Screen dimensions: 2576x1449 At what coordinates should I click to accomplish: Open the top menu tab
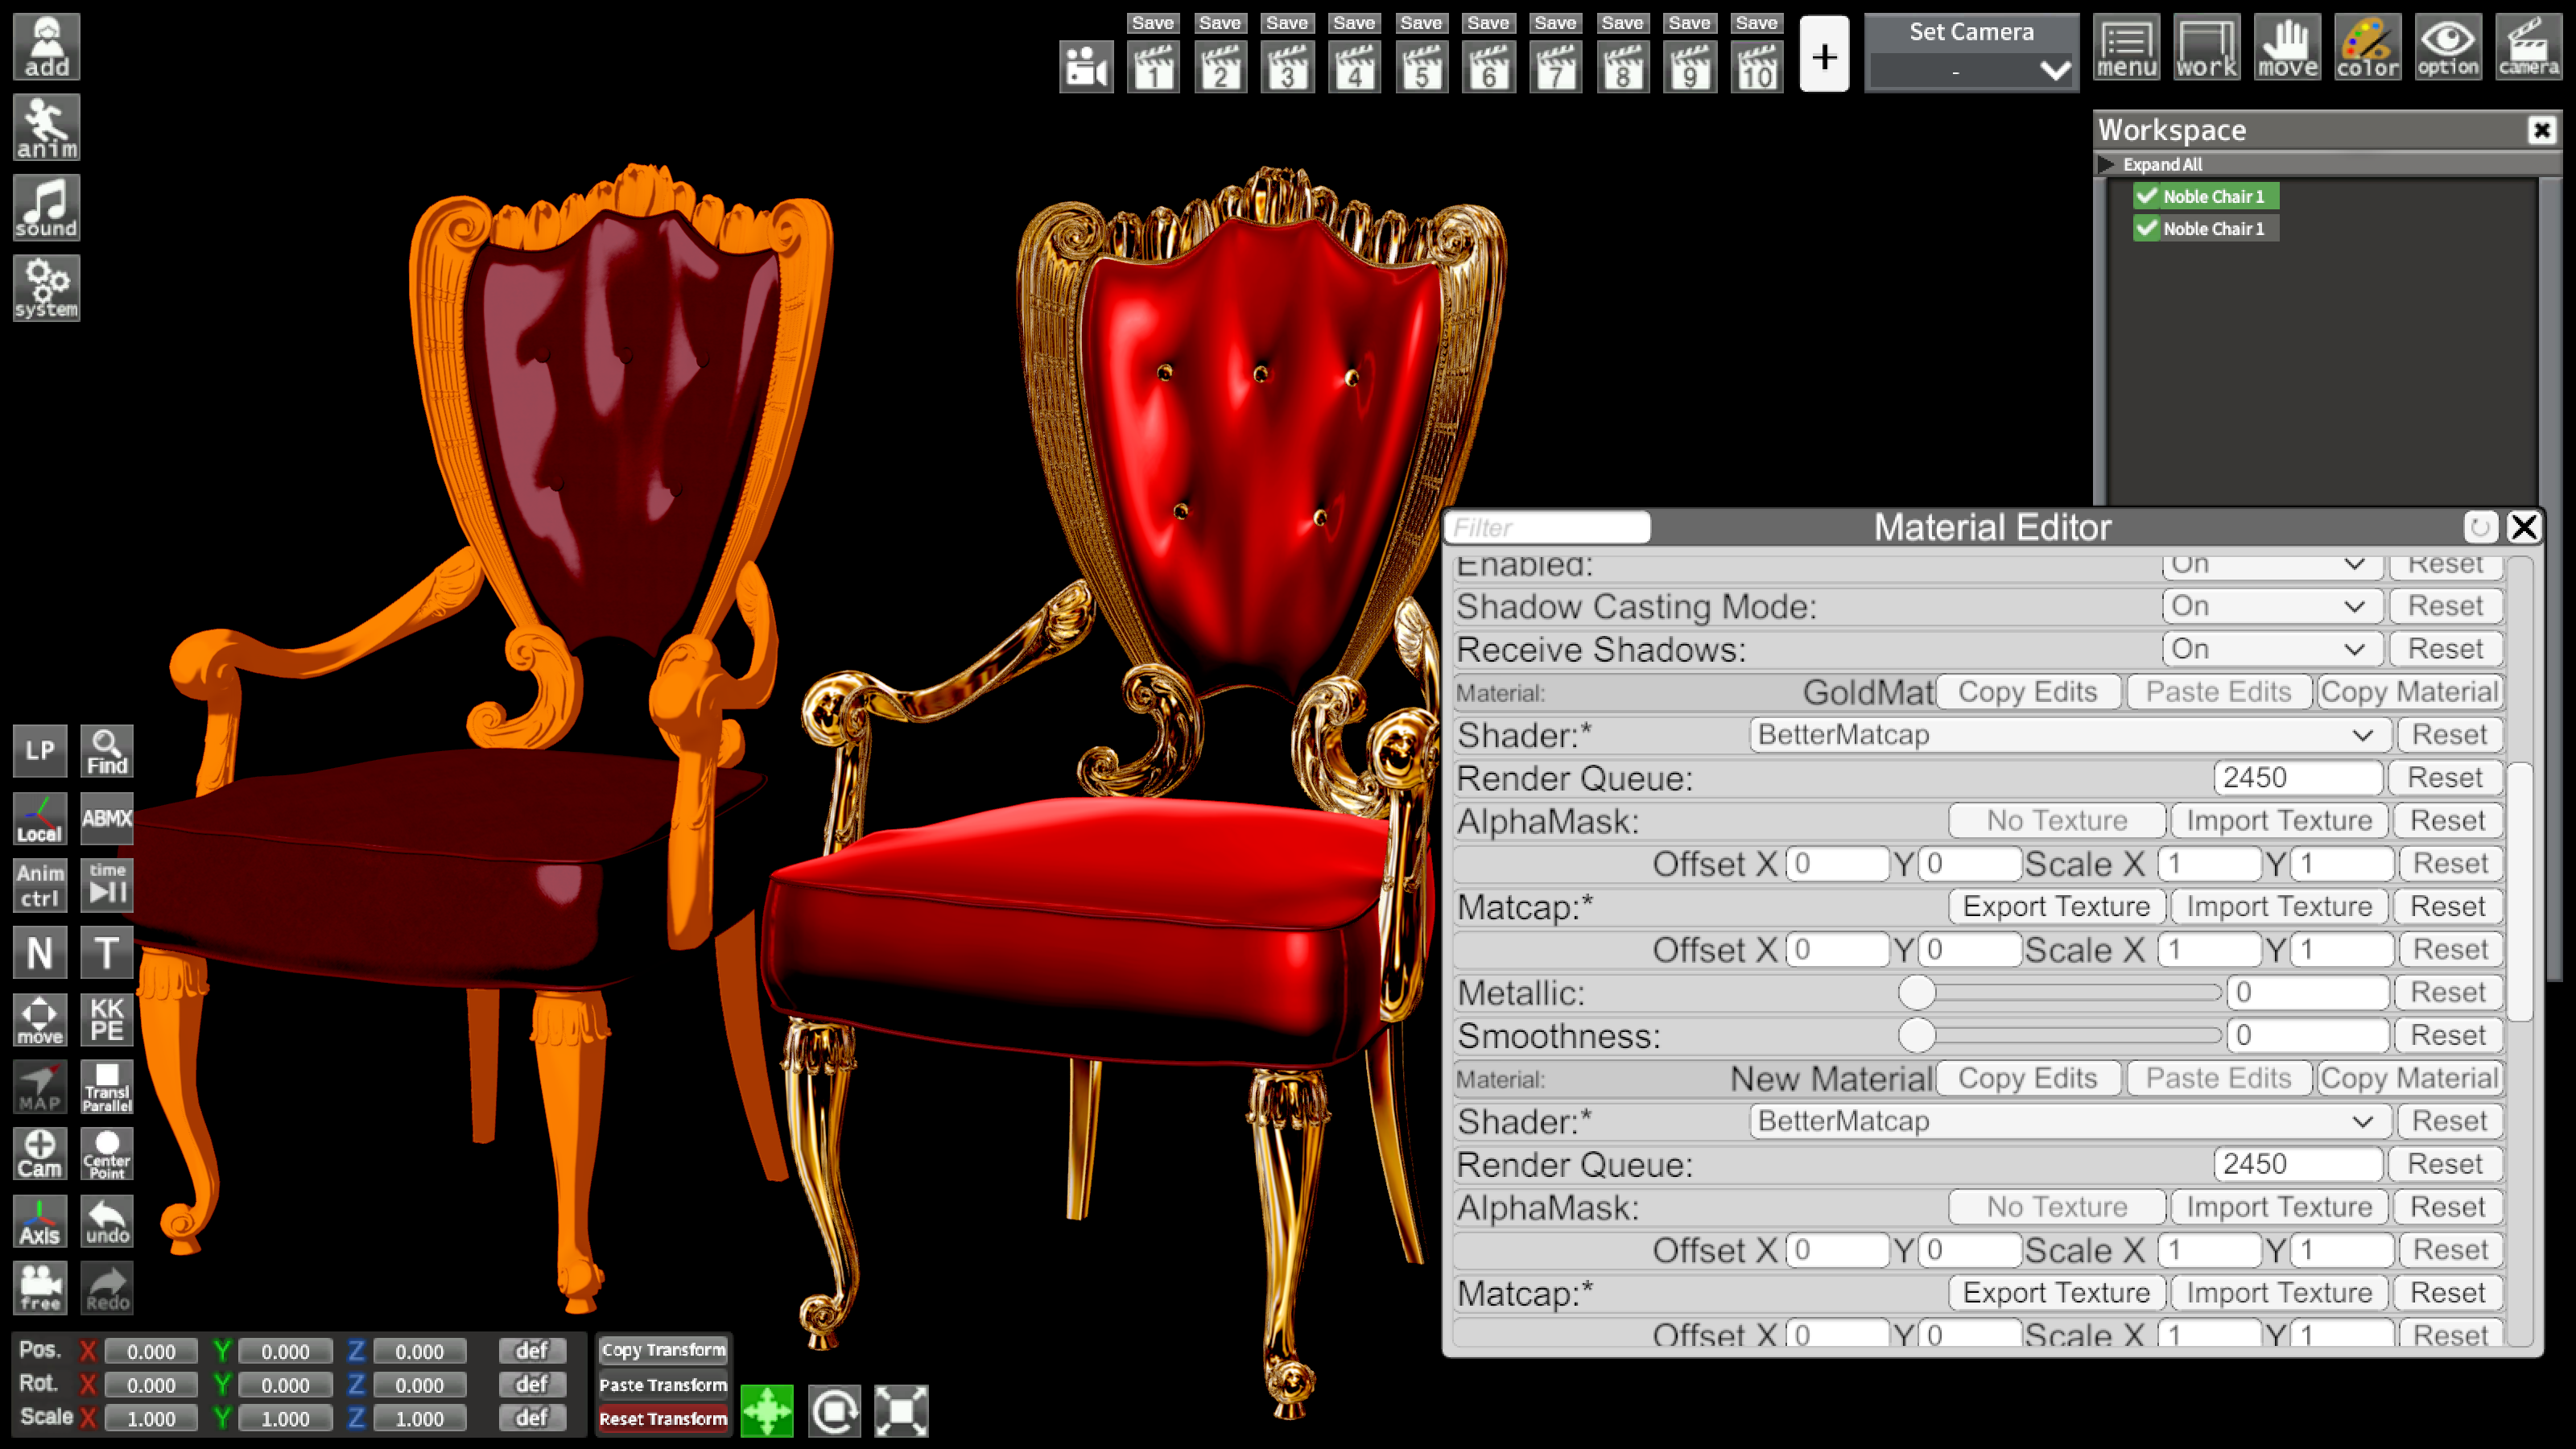pyautogui.click(x=2126, y=46)
